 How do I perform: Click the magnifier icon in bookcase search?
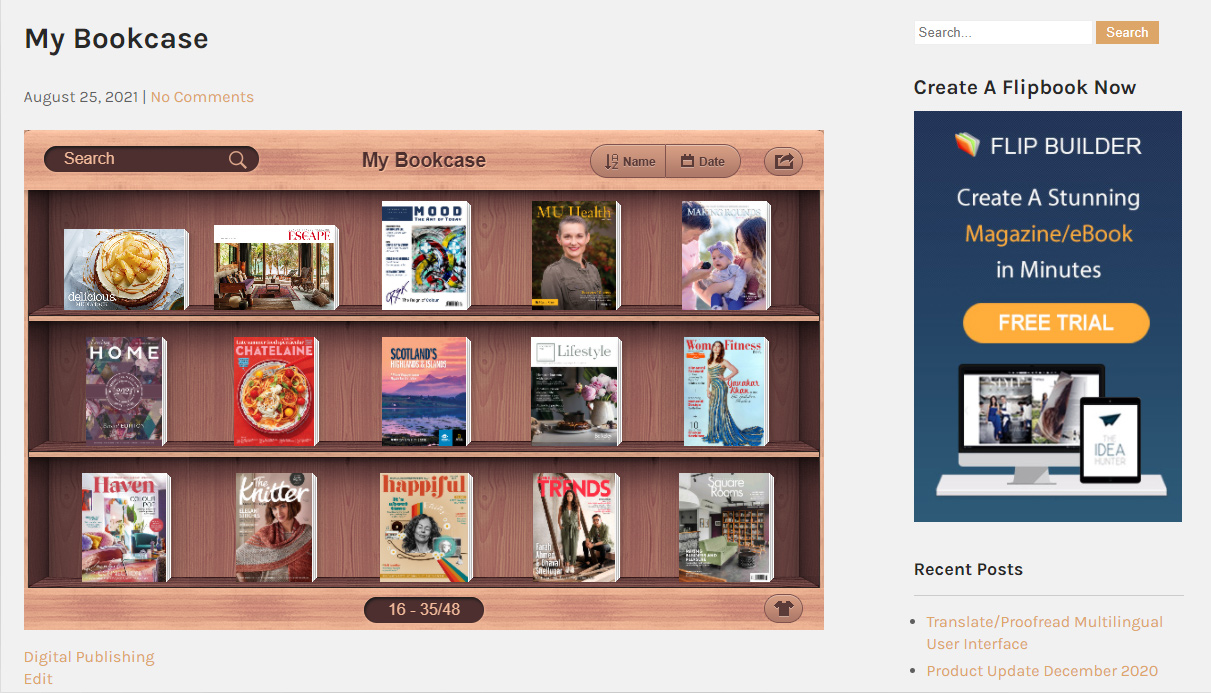click(x=238, y=160)
